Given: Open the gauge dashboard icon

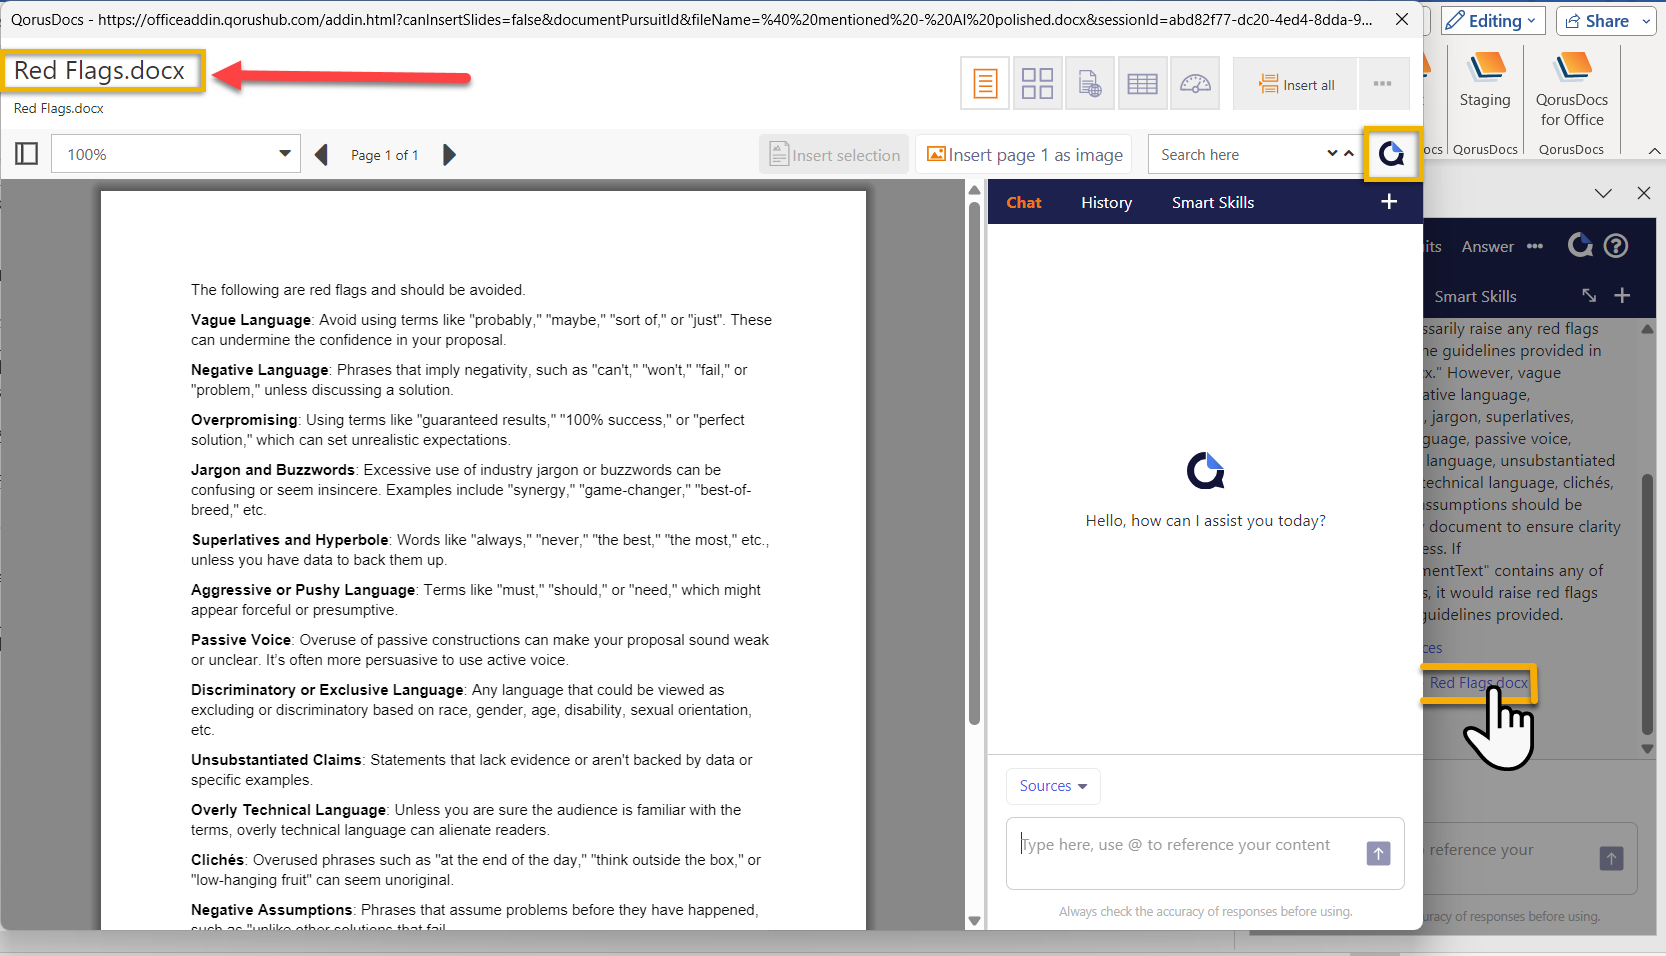Looking at the screenshot, I should (x=1194, y=84).
